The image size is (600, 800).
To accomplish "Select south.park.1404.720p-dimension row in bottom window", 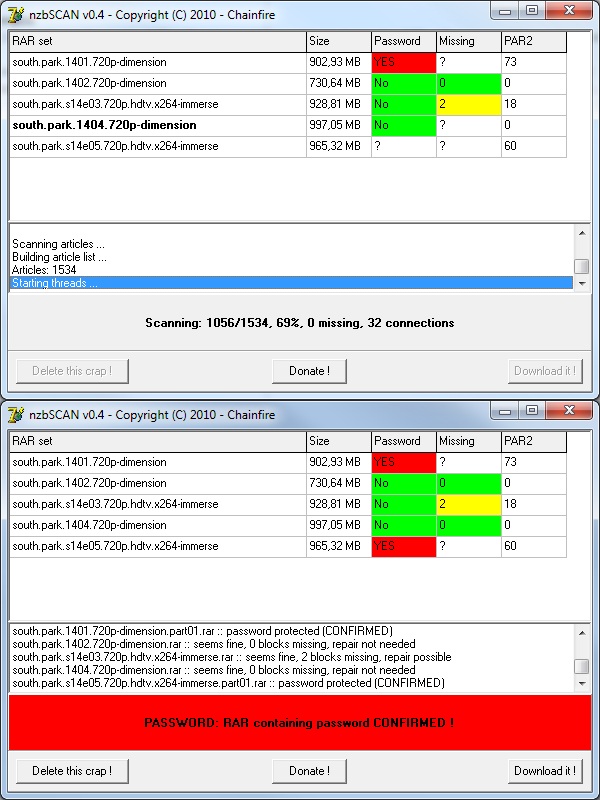I will (x=288, y=525).
